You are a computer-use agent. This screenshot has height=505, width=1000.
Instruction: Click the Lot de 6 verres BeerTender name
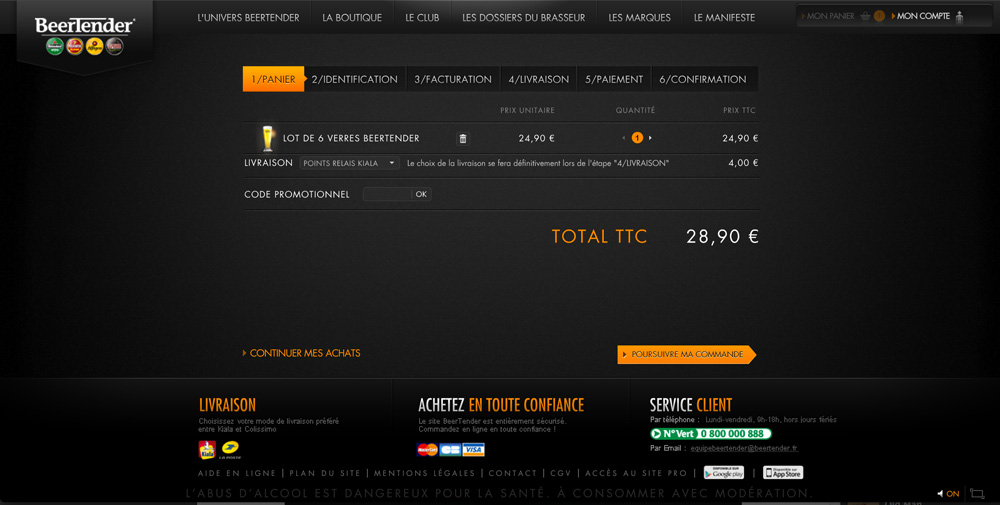point(351,138)
